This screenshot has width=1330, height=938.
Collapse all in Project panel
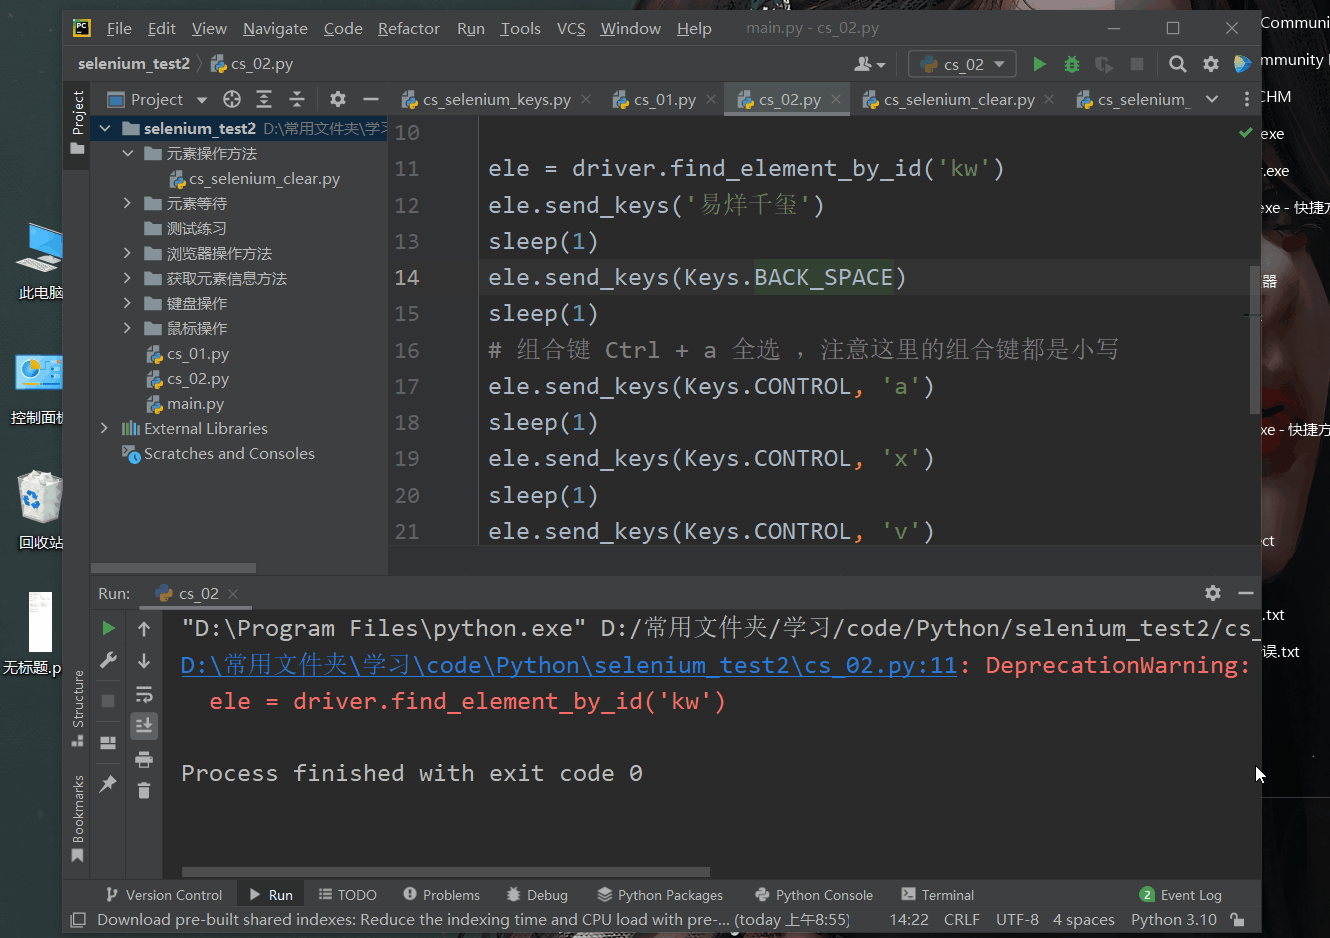tap(297, 99)
